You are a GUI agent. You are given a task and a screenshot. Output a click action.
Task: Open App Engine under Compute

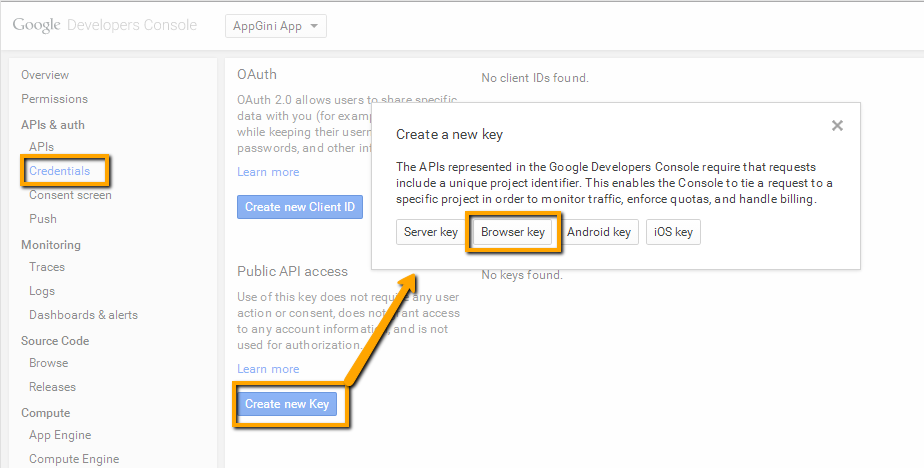tap(60, 435)
